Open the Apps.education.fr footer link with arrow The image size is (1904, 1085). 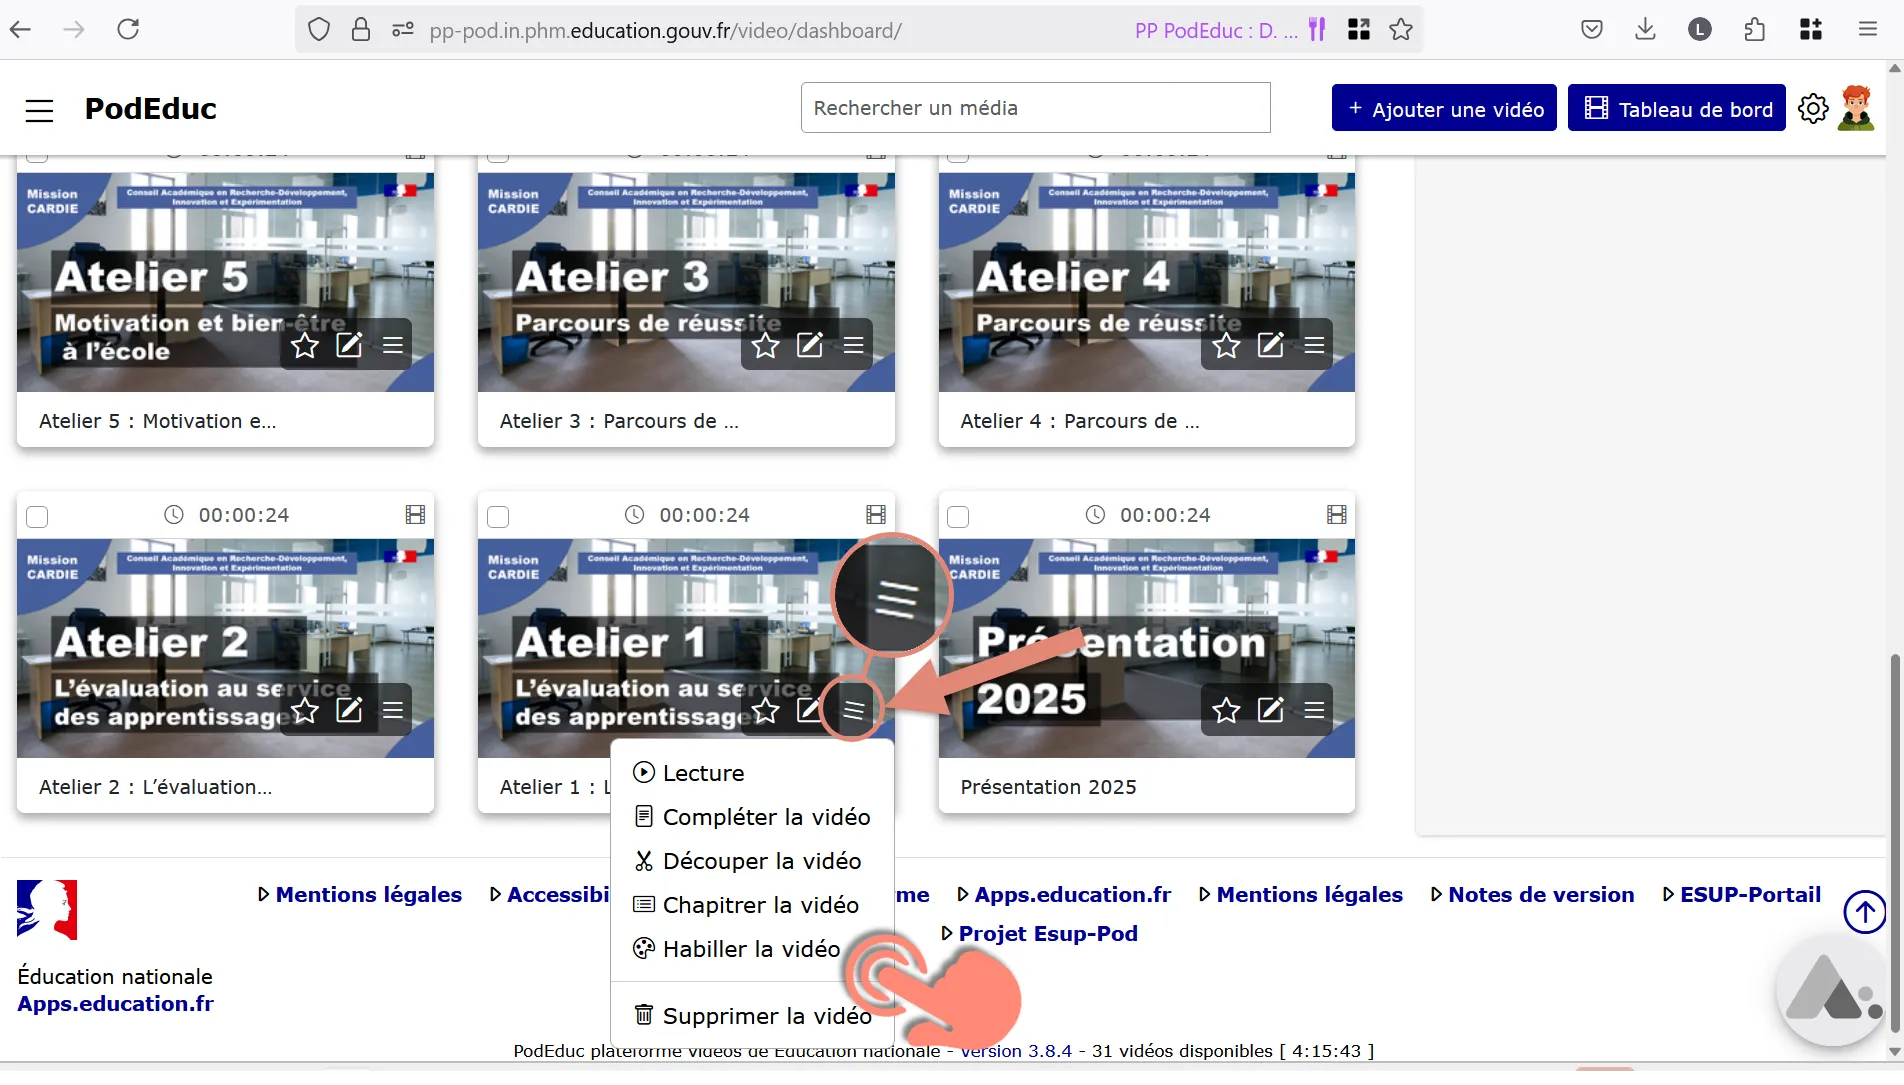point(1072,896)
